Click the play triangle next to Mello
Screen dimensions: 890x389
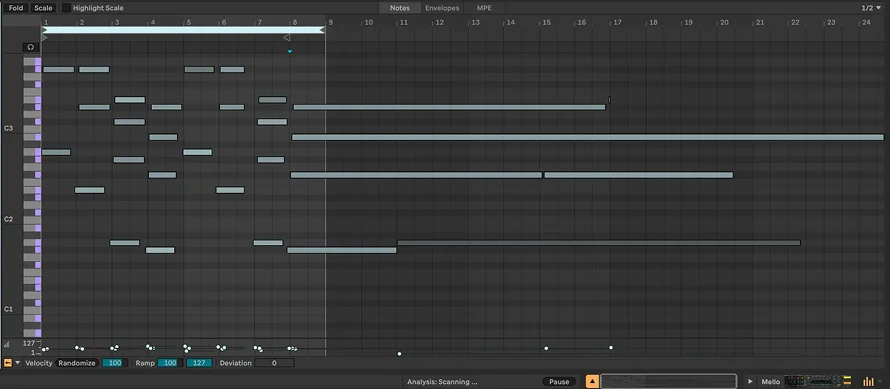(750, 382)
